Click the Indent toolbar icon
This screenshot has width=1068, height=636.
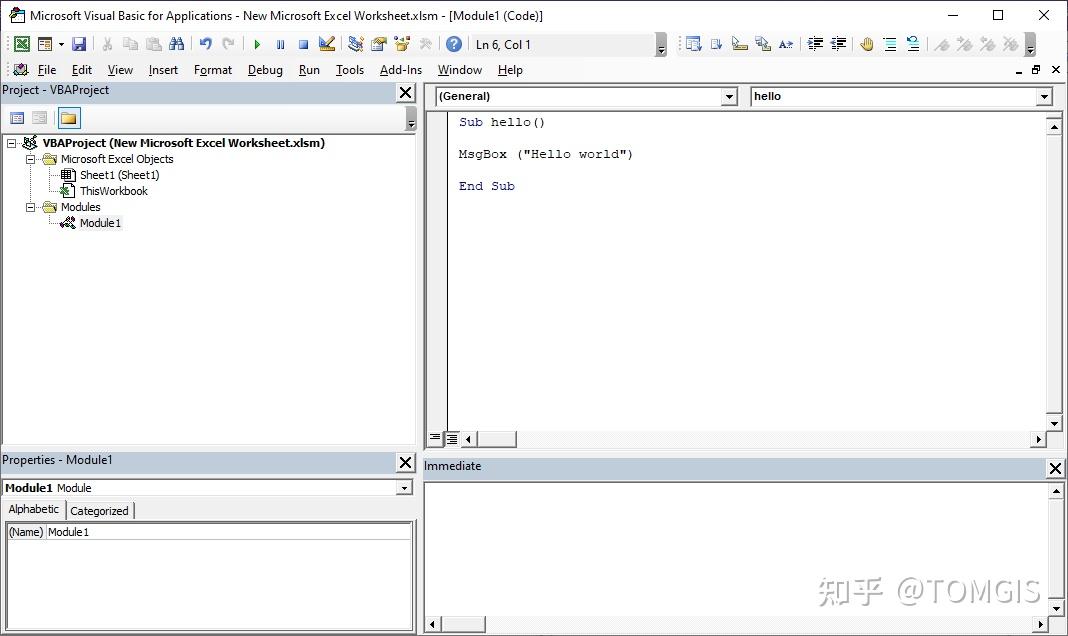point(814,44)
